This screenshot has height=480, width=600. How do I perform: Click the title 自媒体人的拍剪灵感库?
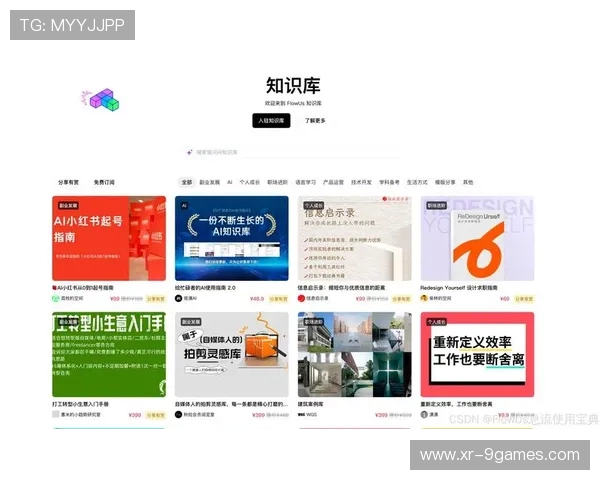[232, 404]
